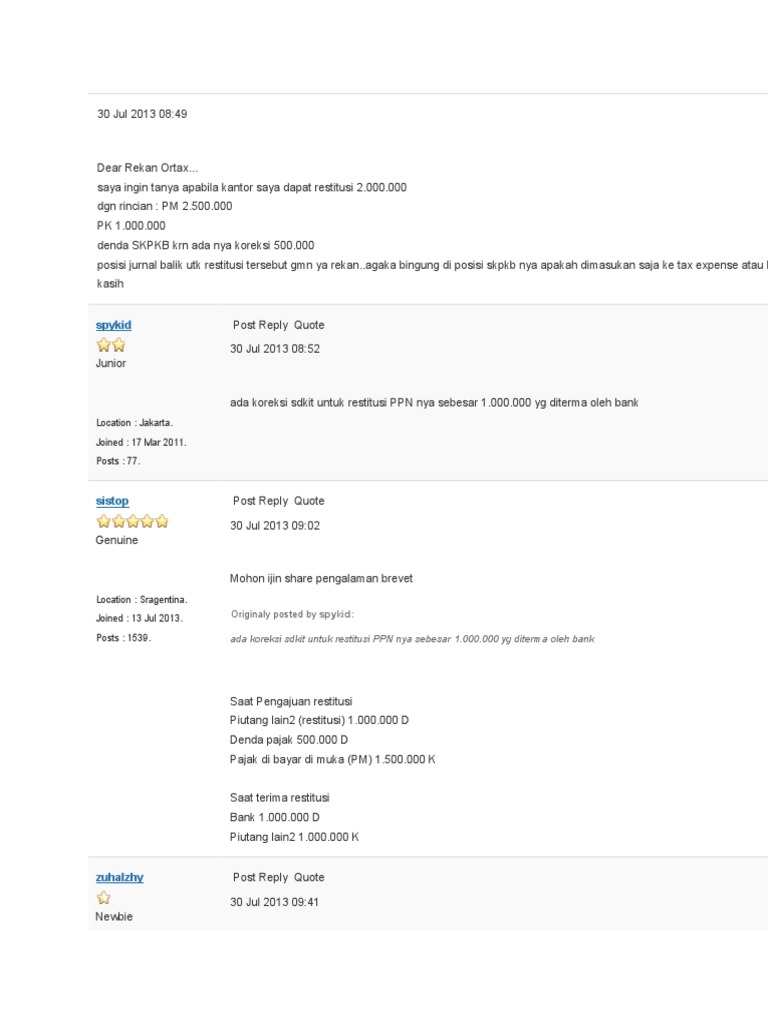Open spykid's user profile link
768x1024 pixels.
114,325
